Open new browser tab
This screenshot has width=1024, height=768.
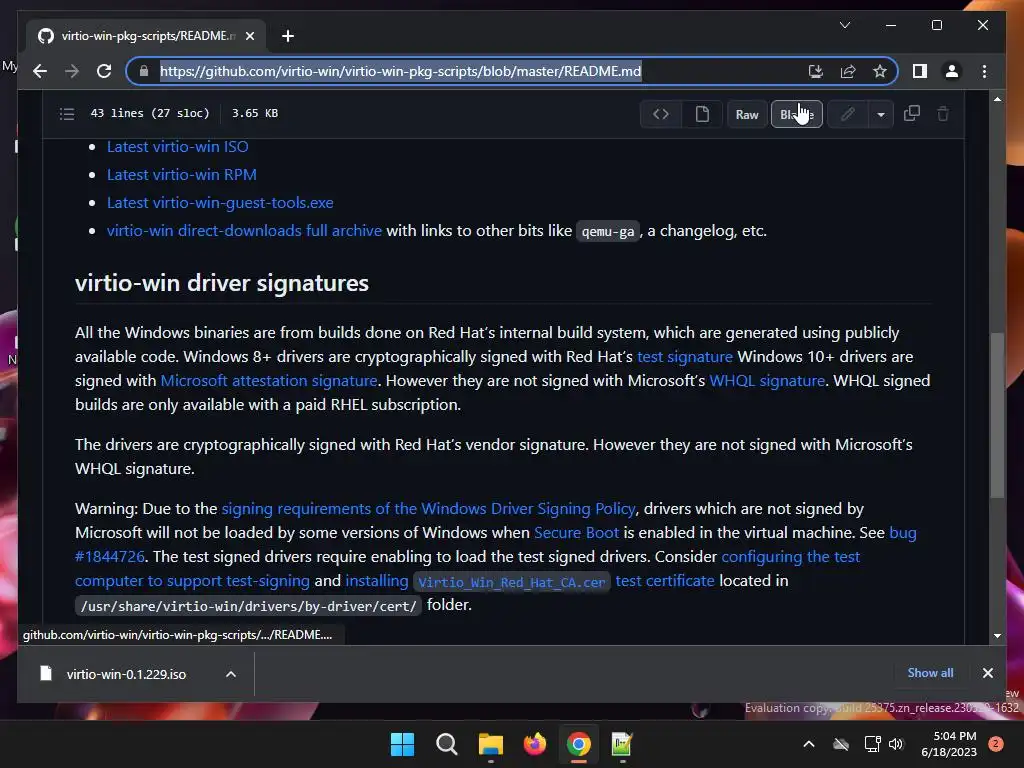[x=288, y=36]
